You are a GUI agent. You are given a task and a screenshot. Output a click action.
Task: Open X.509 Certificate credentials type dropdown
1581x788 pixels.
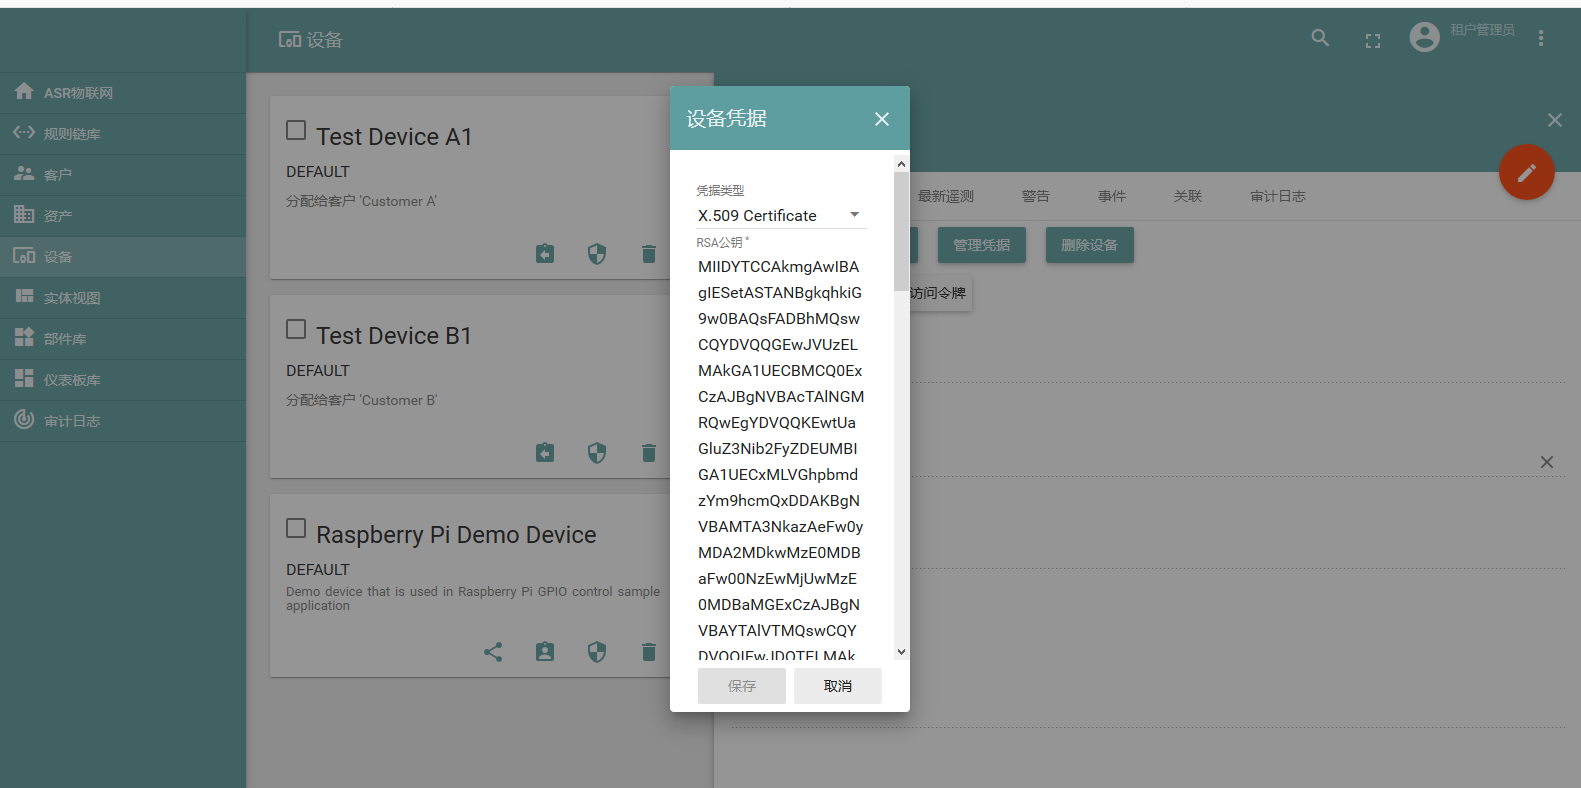click(780, 215)
